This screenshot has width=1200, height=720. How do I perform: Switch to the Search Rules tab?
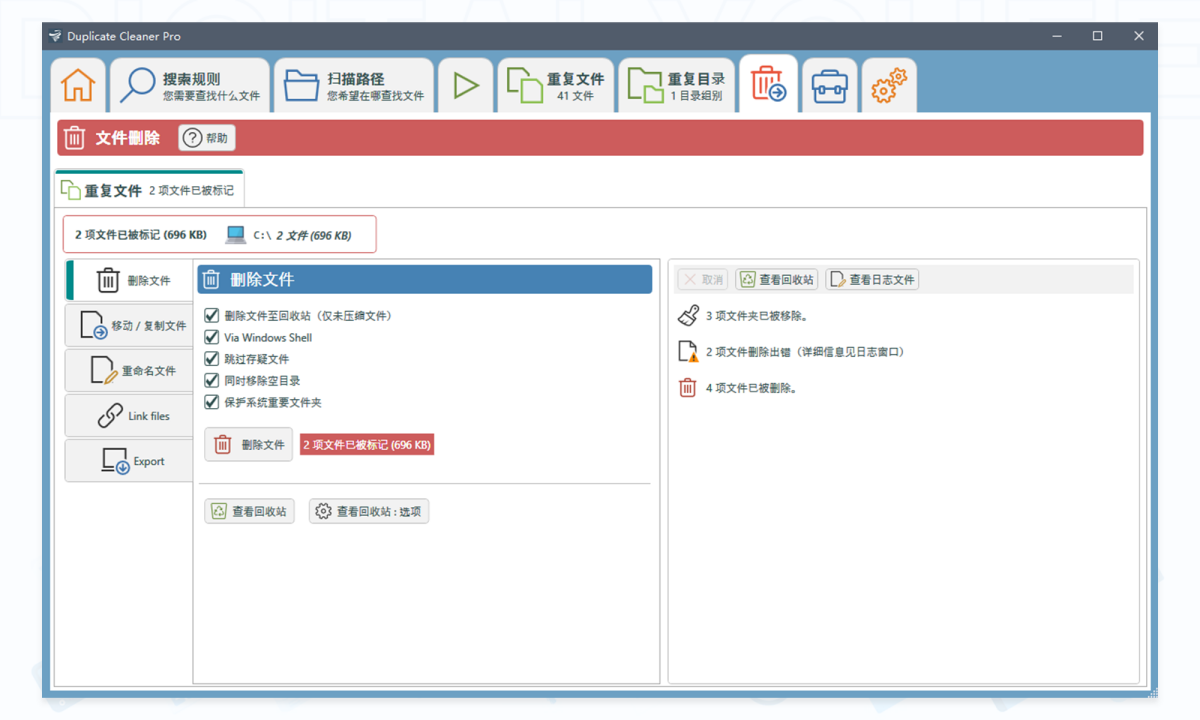[x=190, y=86]
